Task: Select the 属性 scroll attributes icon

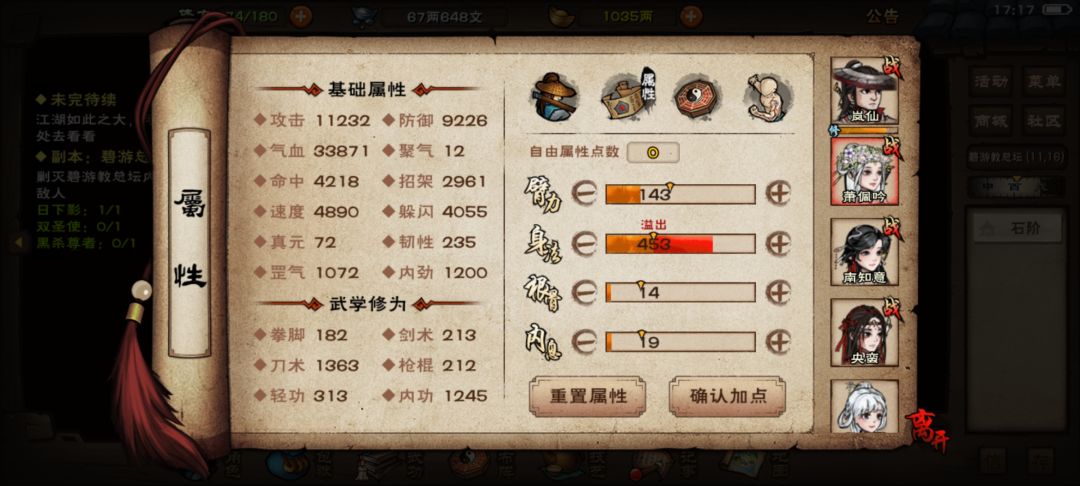Action: [628, 96]
